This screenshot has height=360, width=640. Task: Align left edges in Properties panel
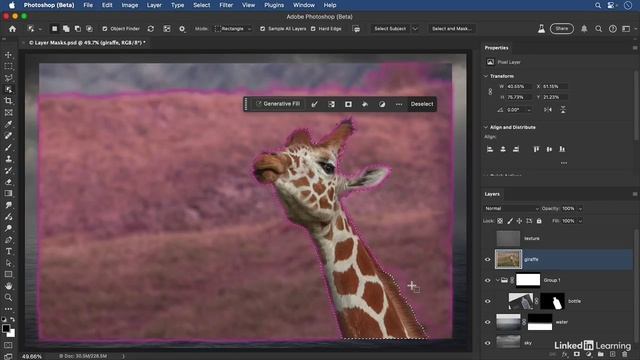[x=490, y=149]
